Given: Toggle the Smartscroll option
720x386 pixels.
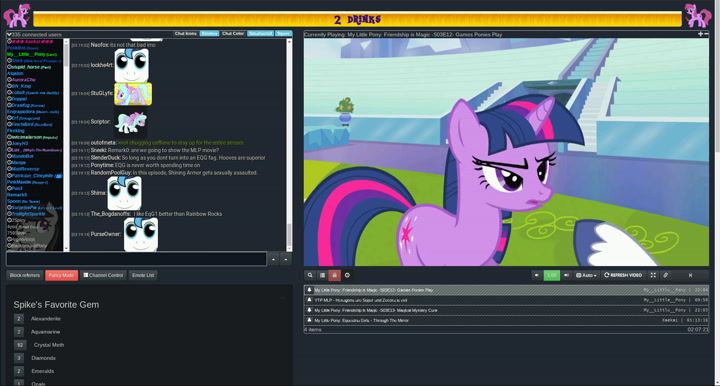Looking at the screenshot, I should click(261, 34).
